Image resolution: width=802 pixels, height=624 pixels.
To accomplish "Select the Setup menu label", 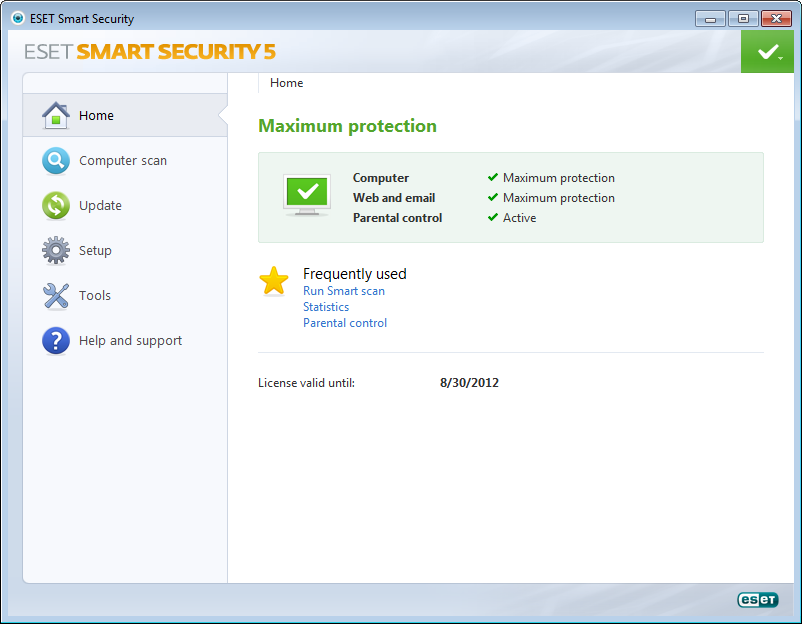I will (95, 251).
